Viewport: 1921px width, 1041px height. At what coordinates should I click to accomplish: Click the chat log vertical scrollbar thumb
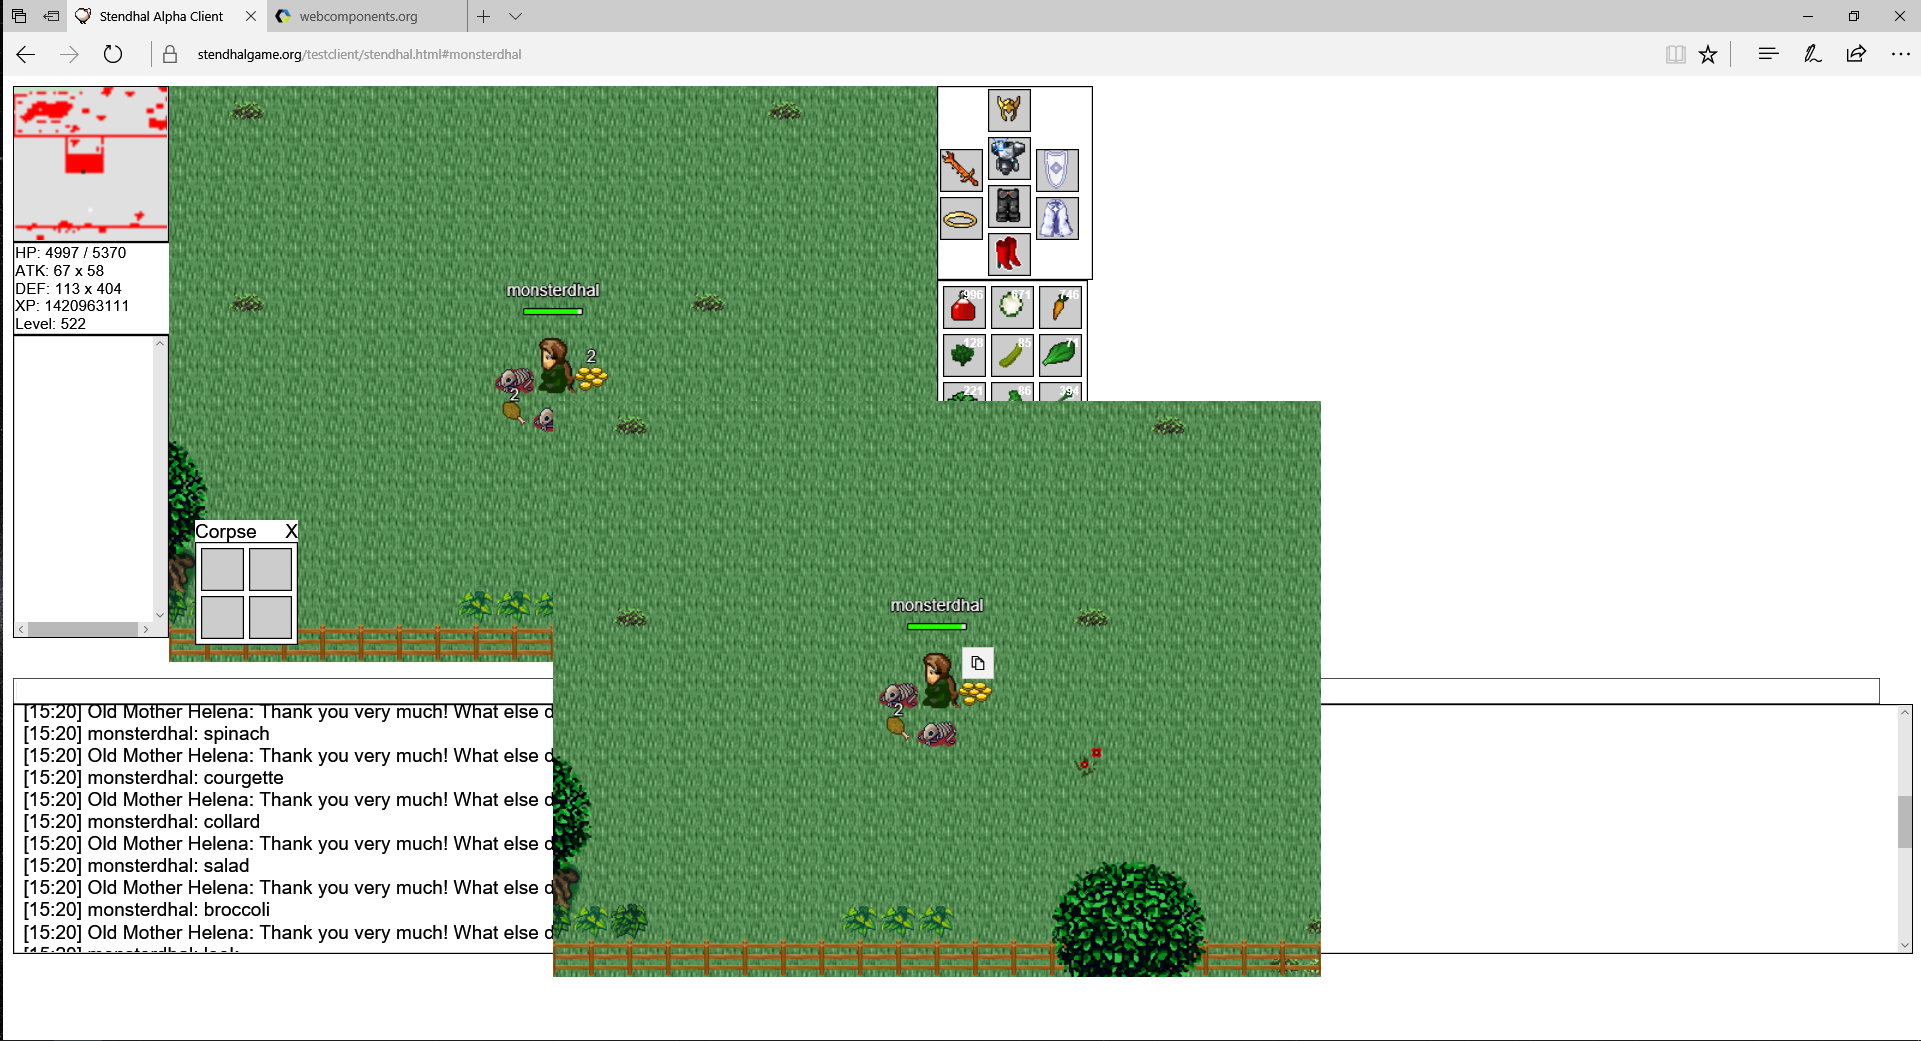point(1905,821)
